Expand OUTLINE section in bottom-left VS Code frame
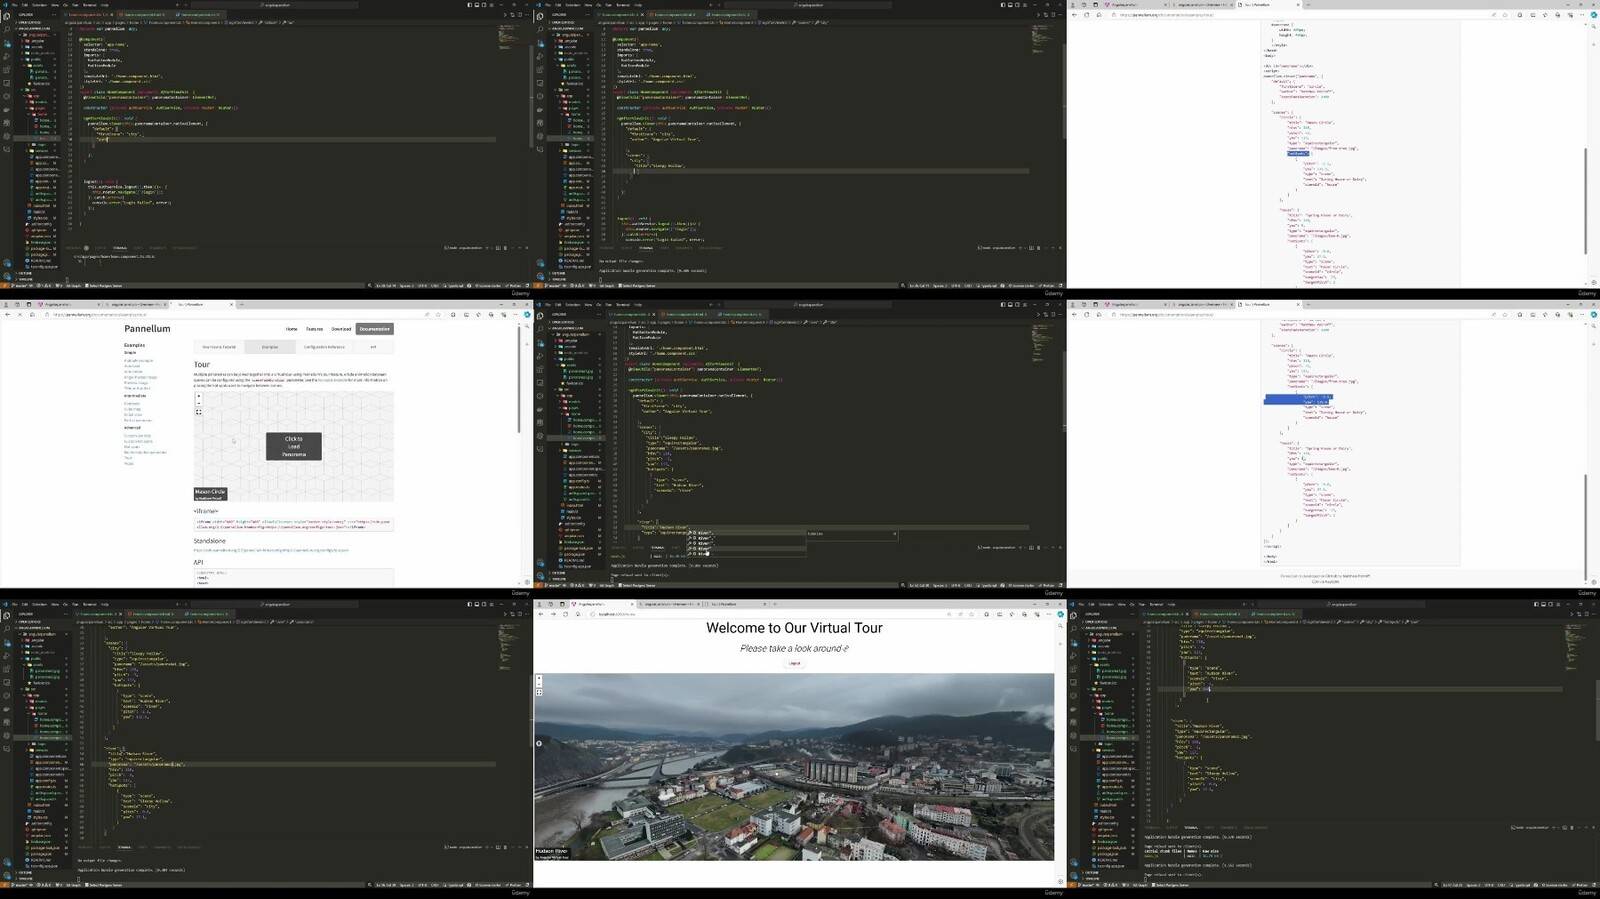This screenshot has height=899, width=1600. 25,872
